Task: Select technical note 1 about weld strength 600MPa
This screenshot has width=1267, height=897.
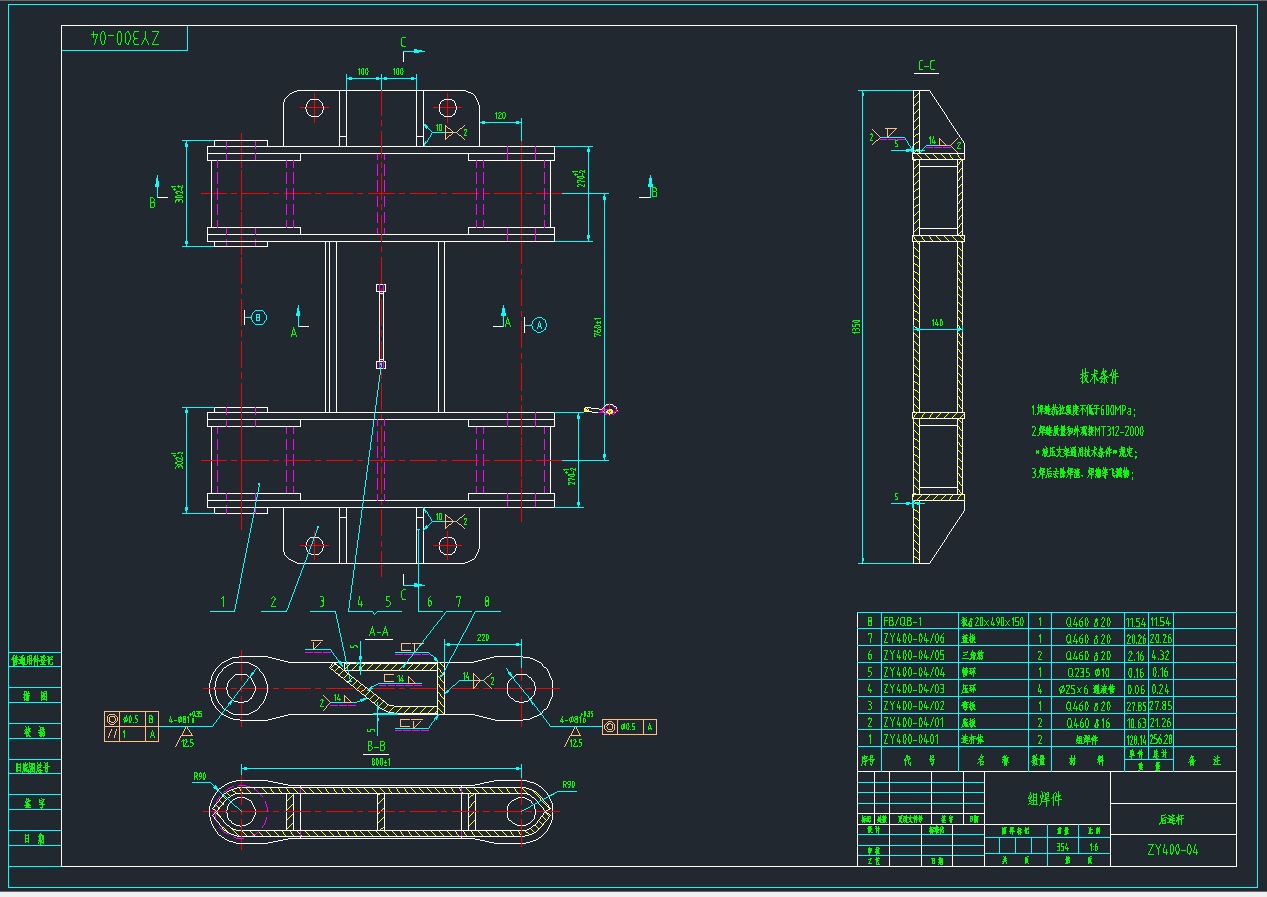Action: click(x=1083, y=410)
